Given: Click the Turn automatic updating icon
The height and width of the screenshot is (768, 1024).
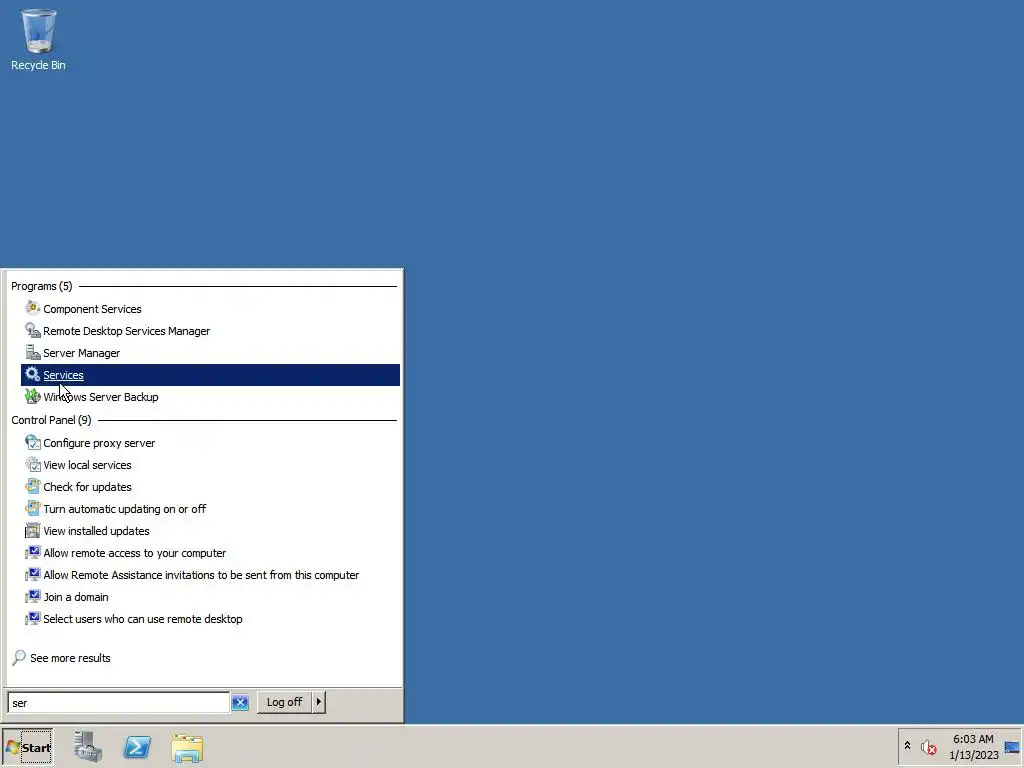Looking at the screenshot, I should tap(33, 508).
